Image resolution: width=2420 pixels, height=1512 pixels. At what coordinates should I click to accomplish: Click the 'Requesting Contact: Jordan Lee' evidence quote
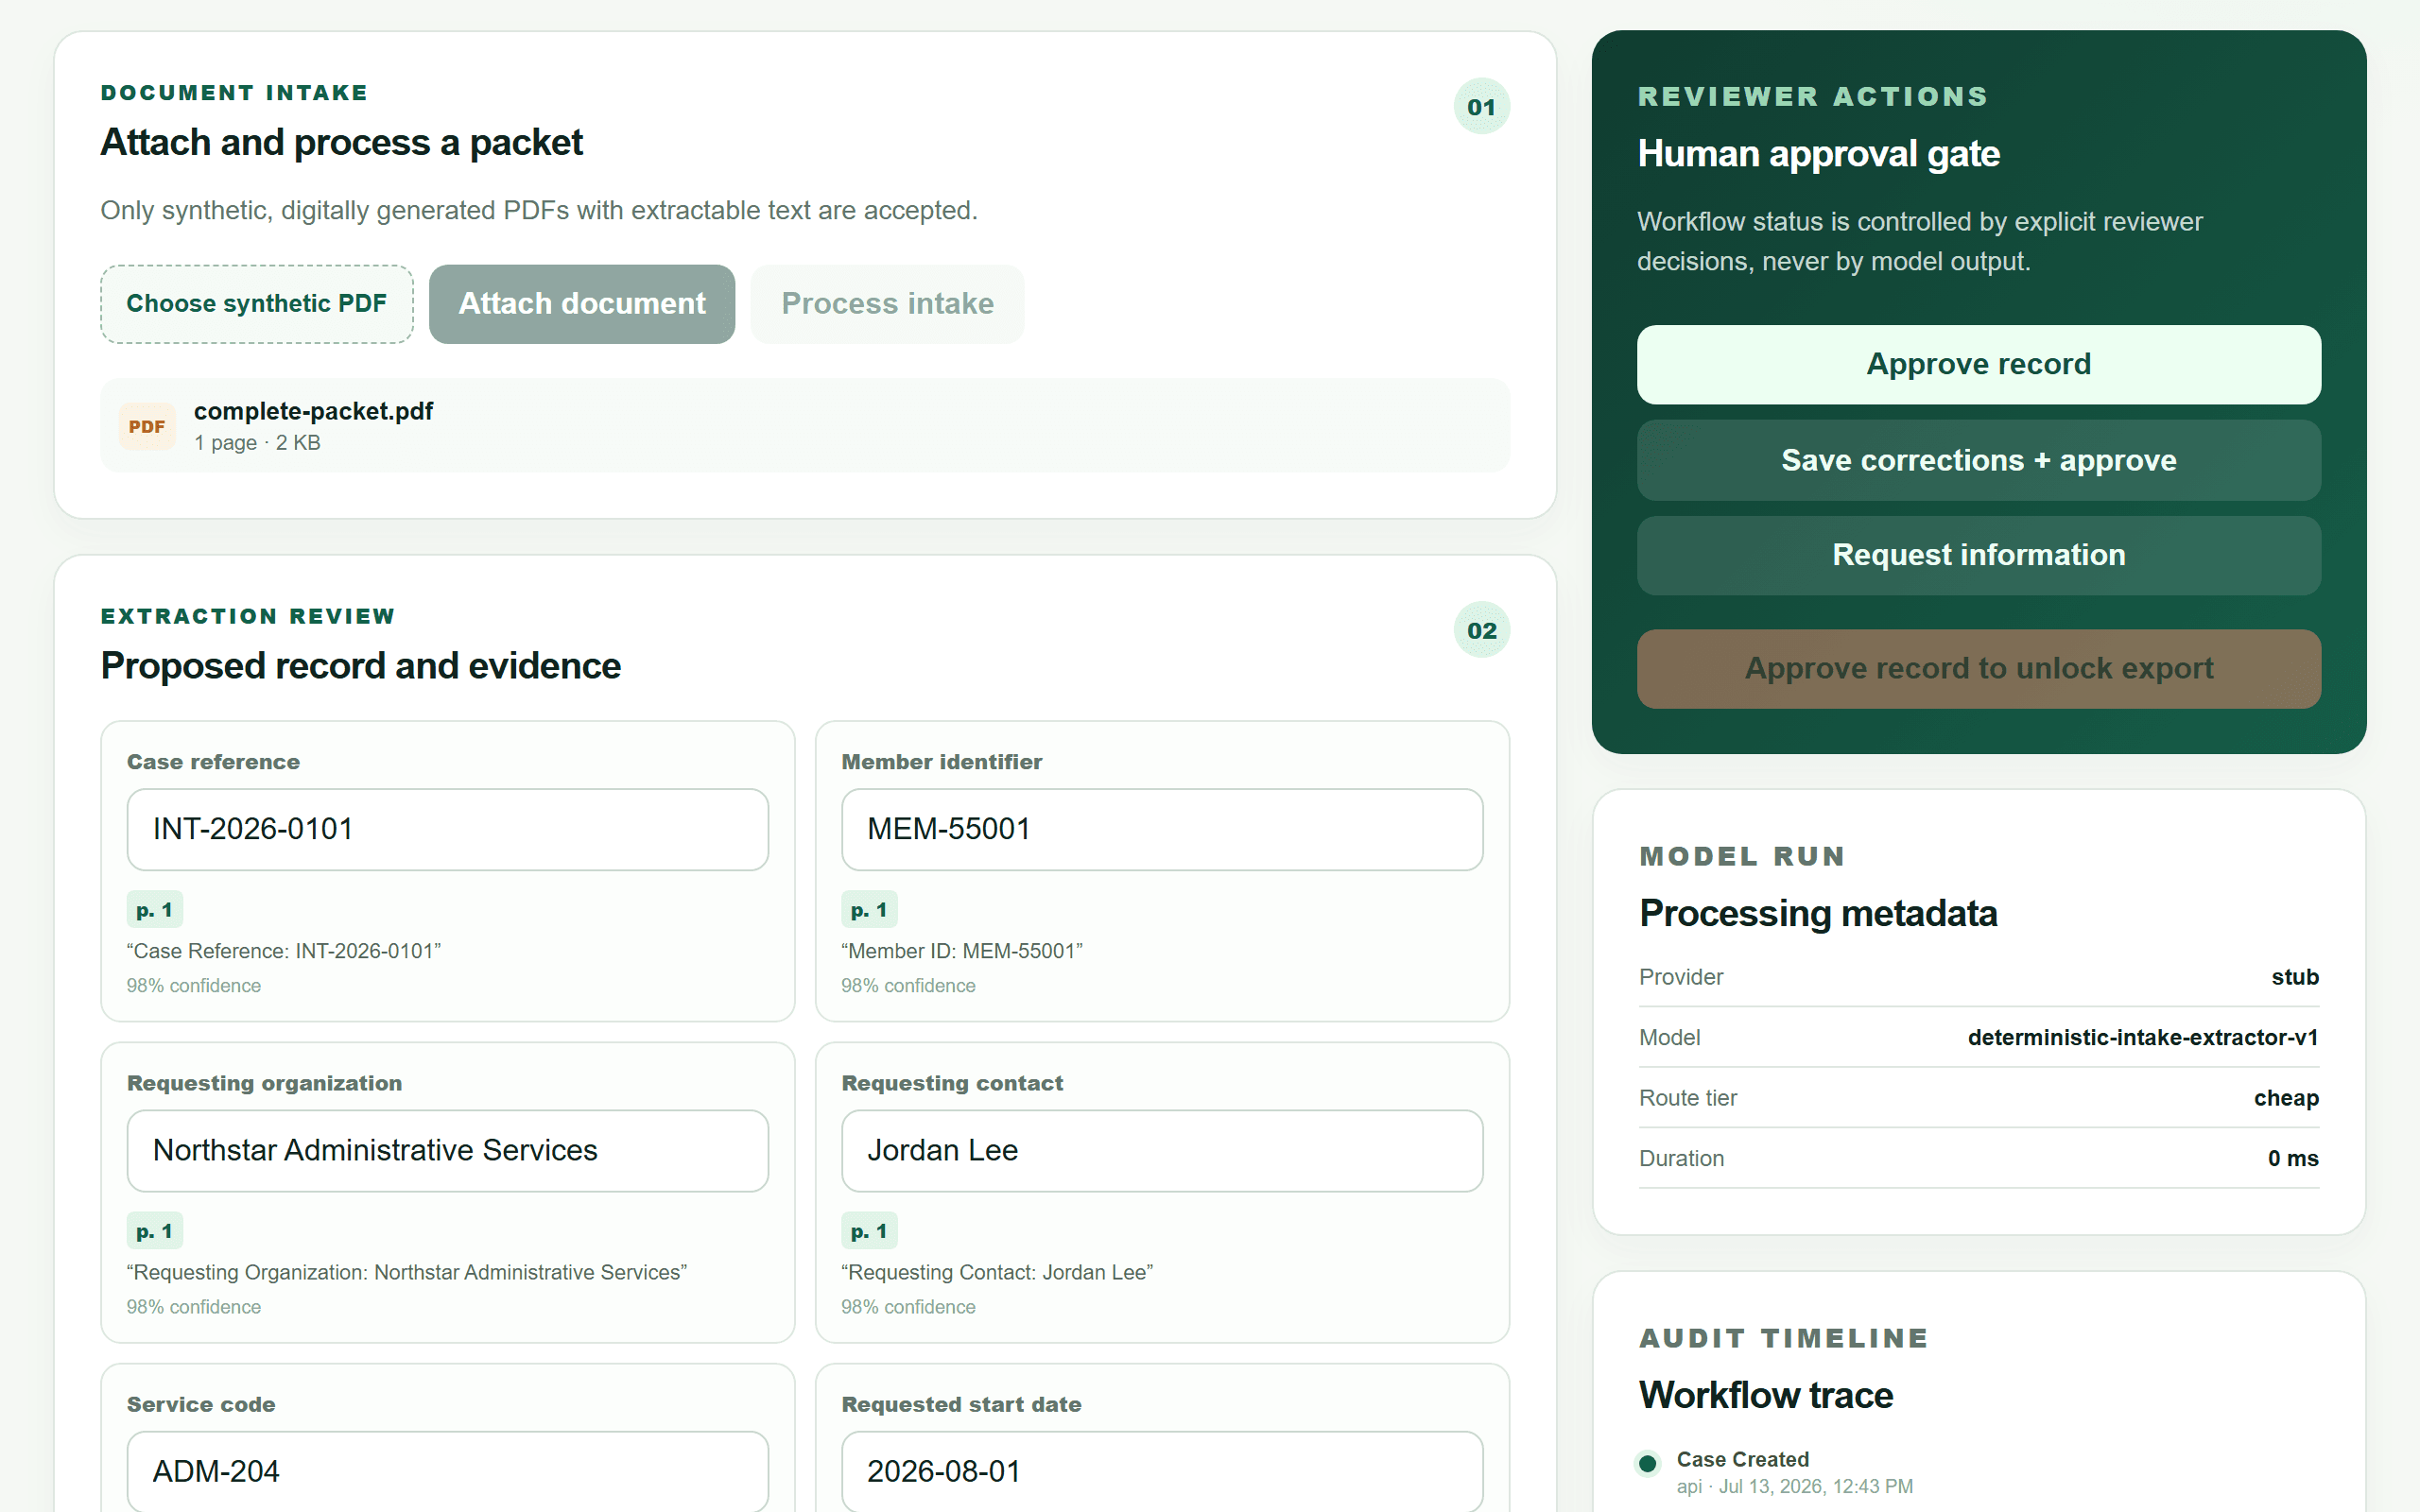997,1272
